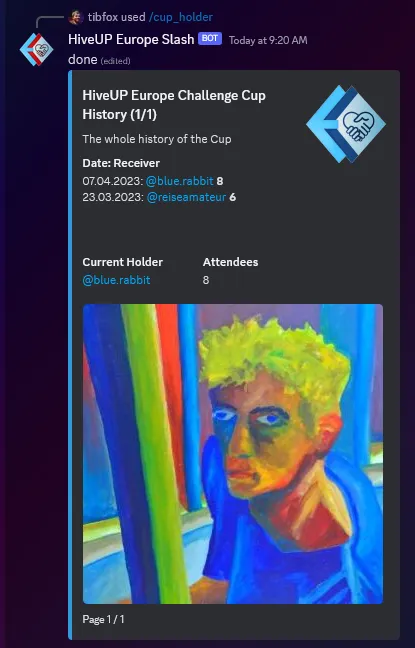Click @blue.rabbit under Current Holder
The width and height of the screenshot is (415, 648).
(116, 280)
